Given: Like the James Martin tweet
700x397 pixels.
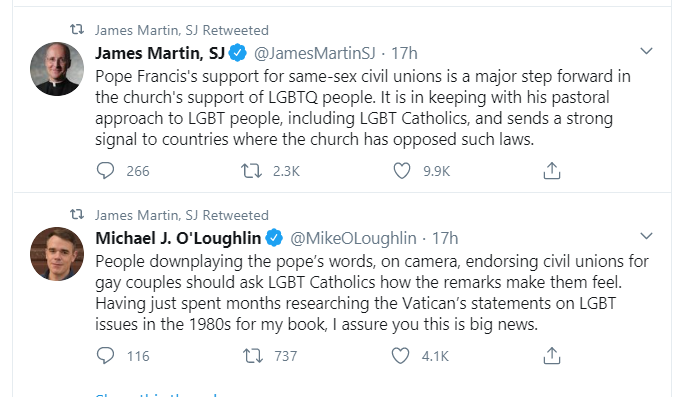Looking at the screenshot, I should [x=402, y=171].
